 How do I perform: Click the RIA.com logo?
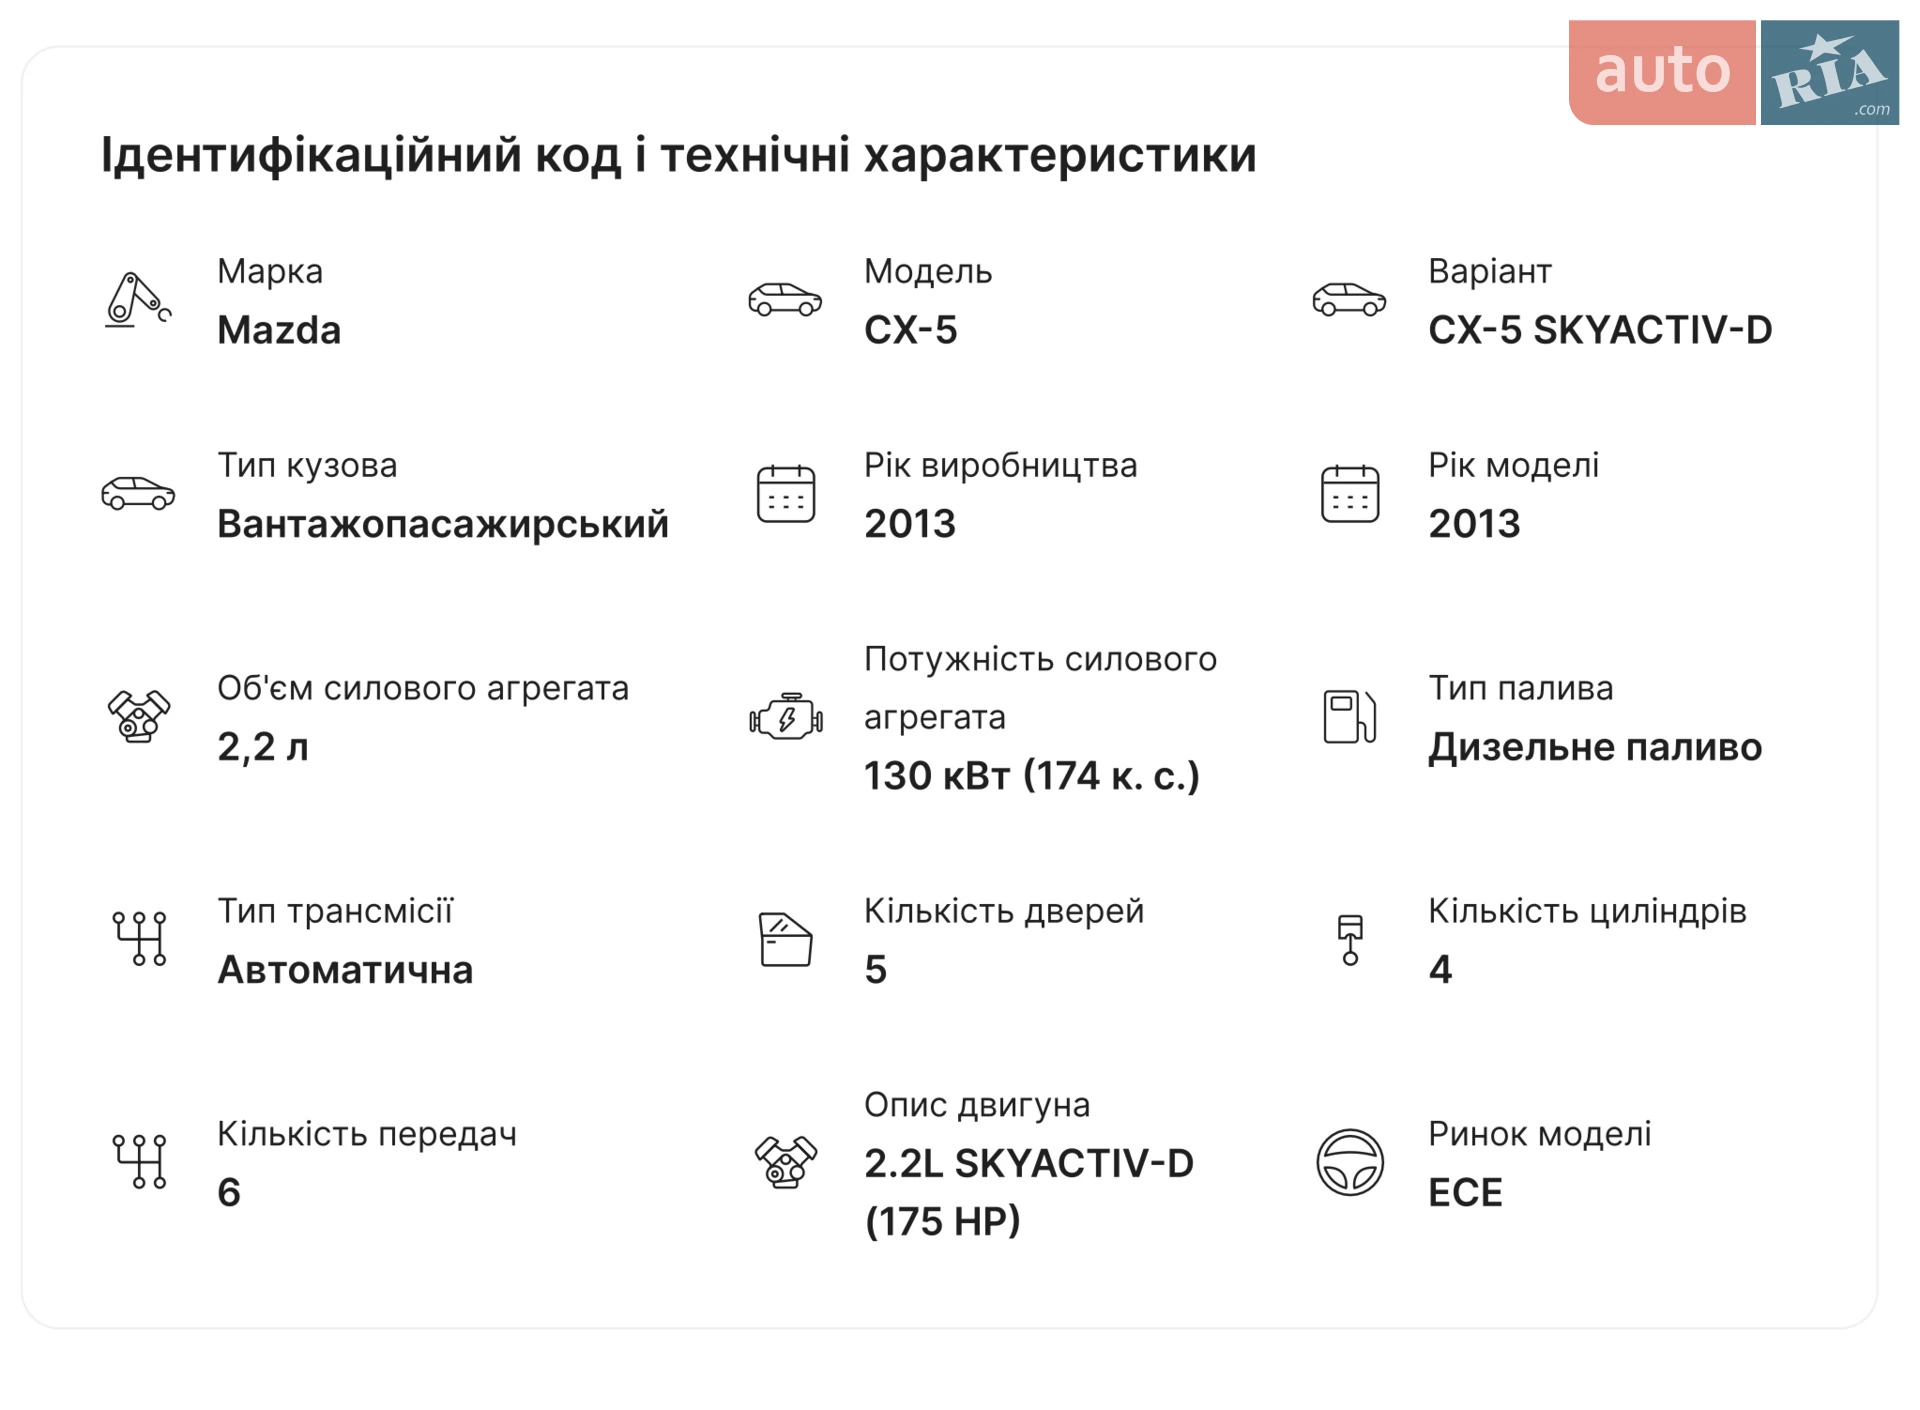tap(1830, 72)
